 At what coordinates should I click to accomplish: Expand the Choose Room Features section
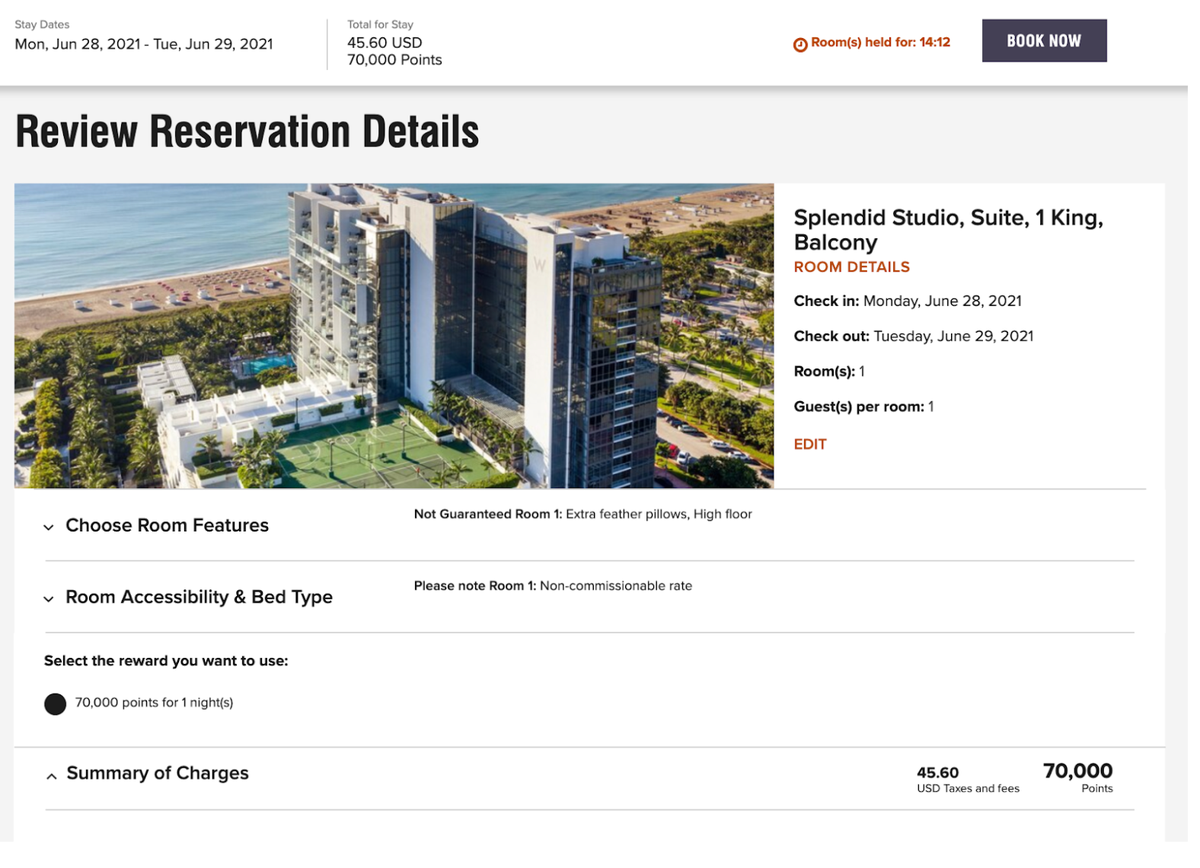tap(166, 525)
